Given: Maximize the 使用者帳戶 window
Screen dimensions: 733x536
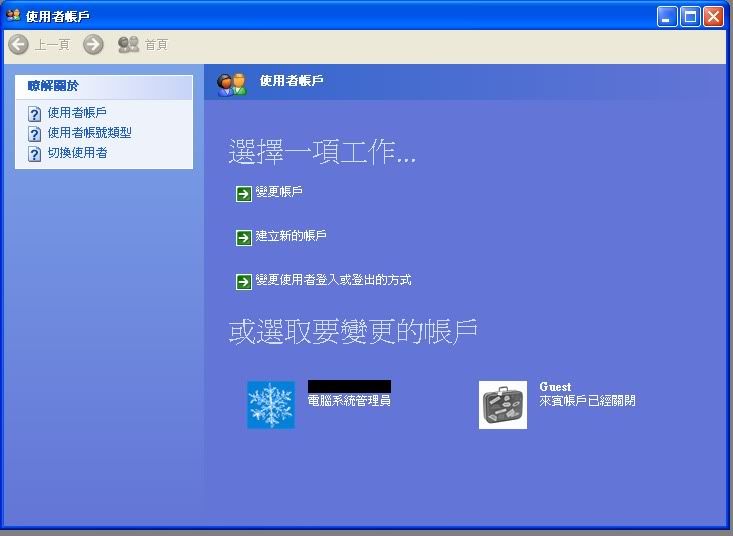Looking at the screenshot, I should pos(690,16).
